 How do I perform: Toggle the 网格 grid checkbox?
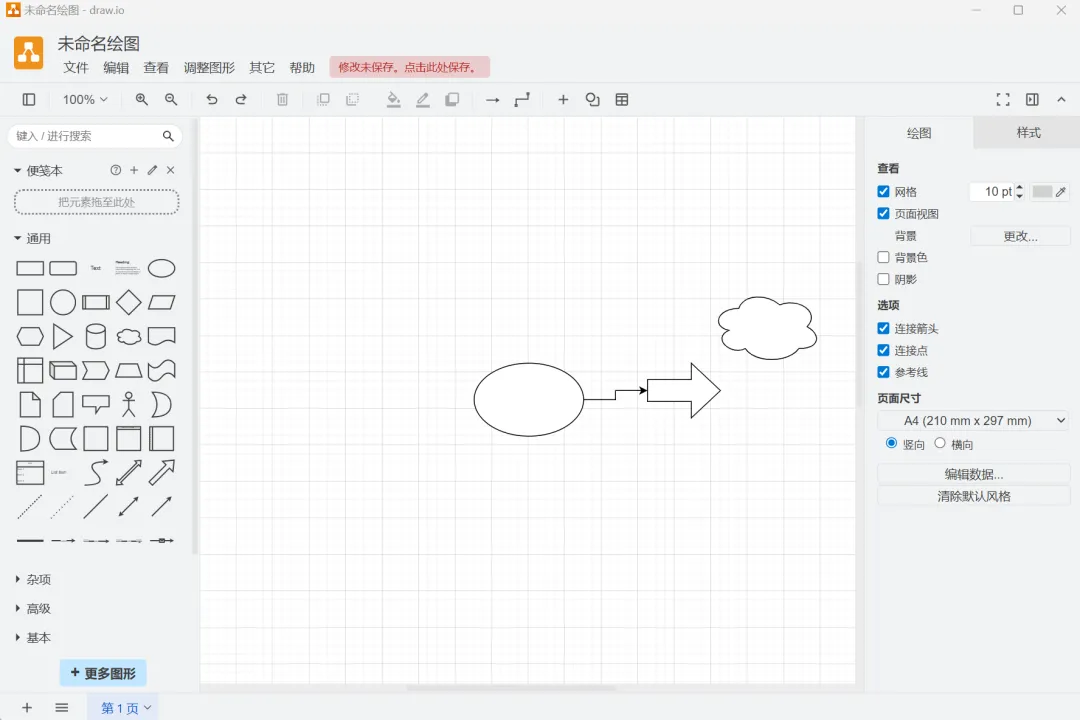(x=884, y=192)
